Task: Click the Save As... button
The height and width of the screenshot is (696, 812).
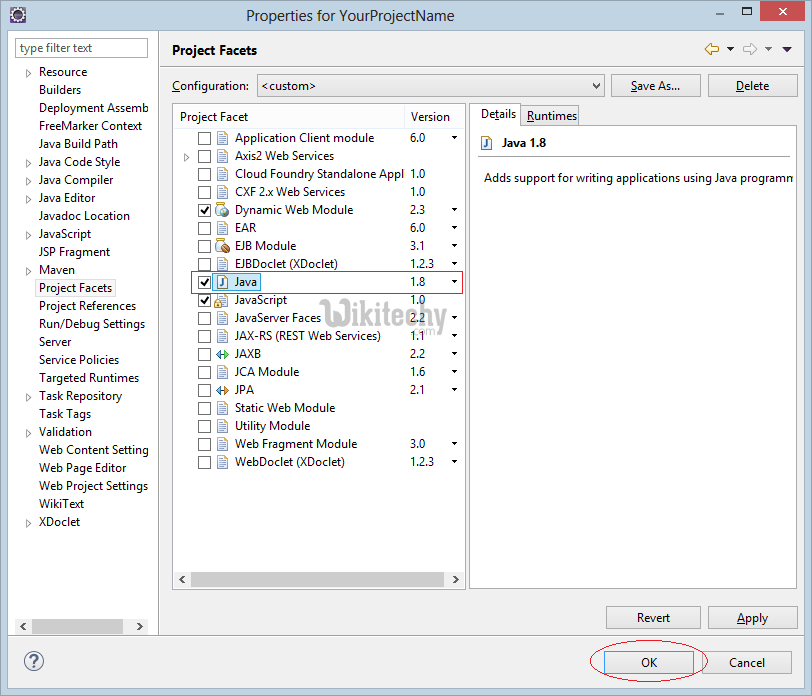Action: click(655, 86)
